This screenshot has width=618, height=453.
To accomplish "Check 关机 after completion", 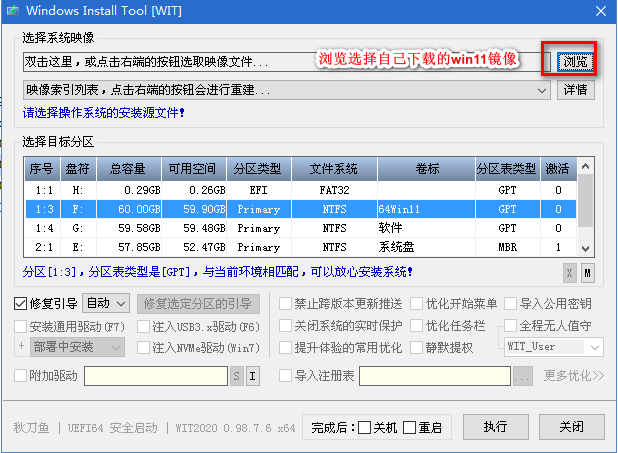I will [x=365, y=427].
